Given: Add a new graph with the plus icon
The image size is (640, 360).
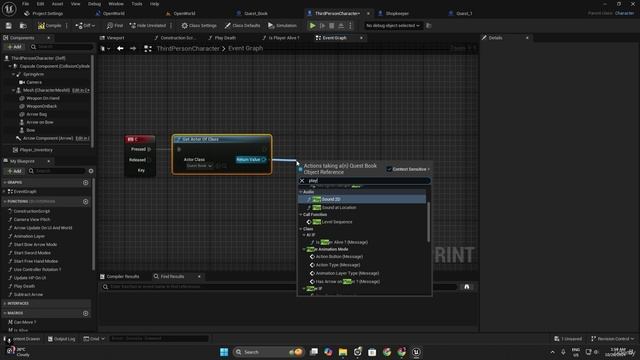Looking at the screenshot, I should (85, 182).
